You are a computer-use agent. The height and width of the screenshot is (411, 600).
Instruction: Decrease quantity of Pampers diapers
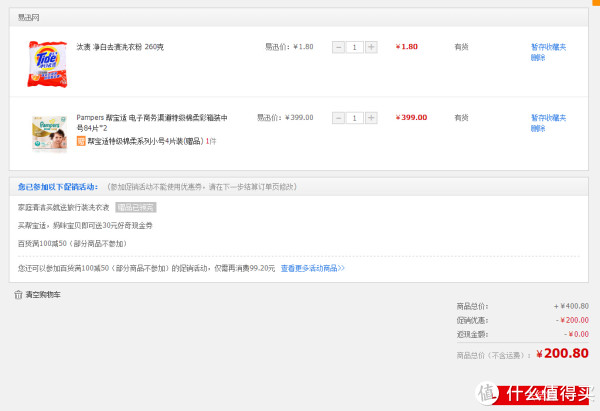click(x=338, y=118)
